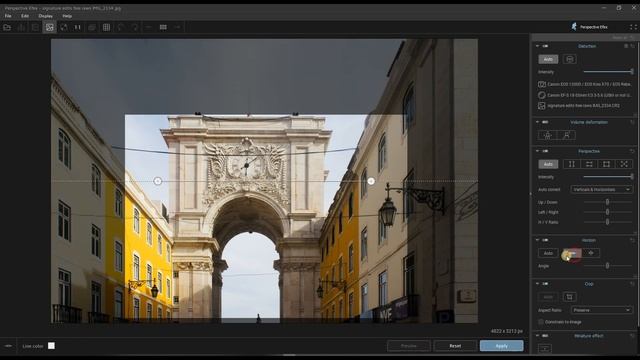The height and width of the screenshot is (360, 640).
Task: Open an image file from toolbar
Action: click(x=7, y=27)
